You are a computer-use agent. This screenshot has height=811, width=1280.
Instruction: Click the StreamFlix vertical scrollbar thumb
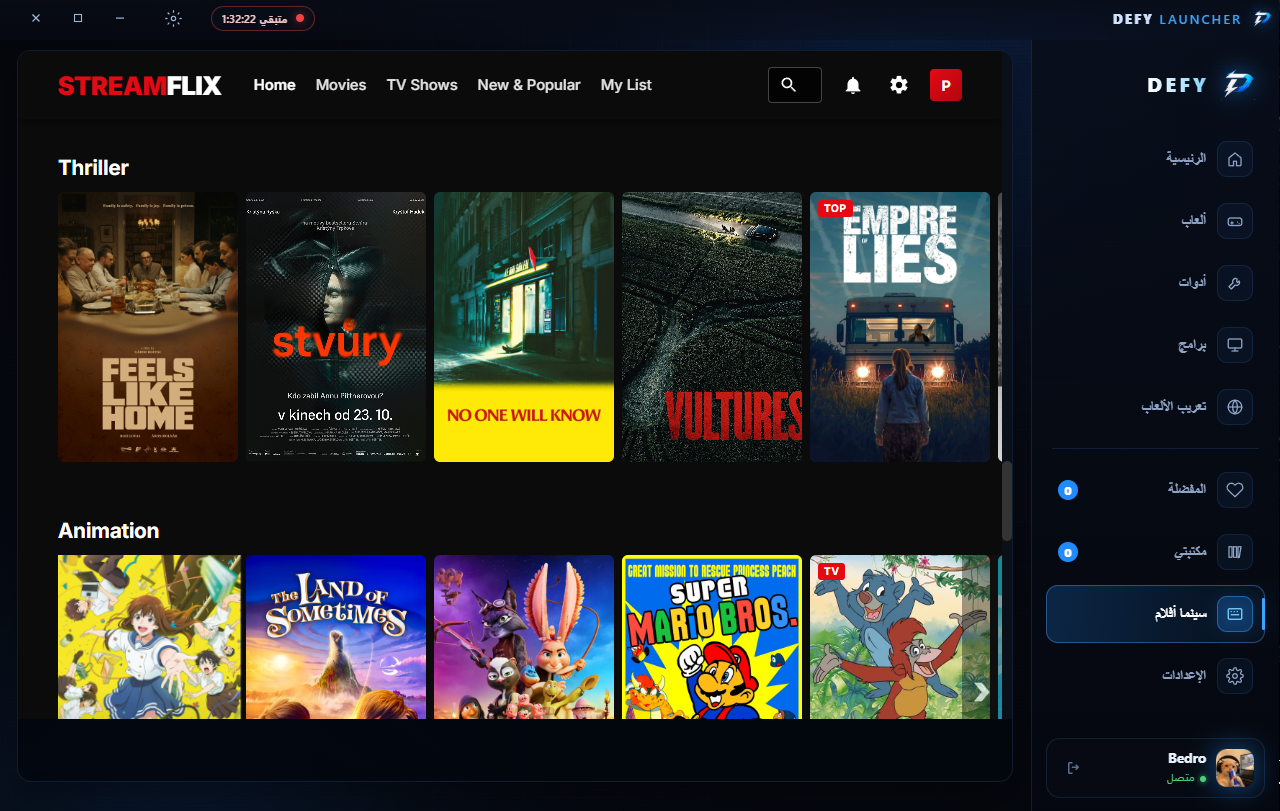(1007, 501)
